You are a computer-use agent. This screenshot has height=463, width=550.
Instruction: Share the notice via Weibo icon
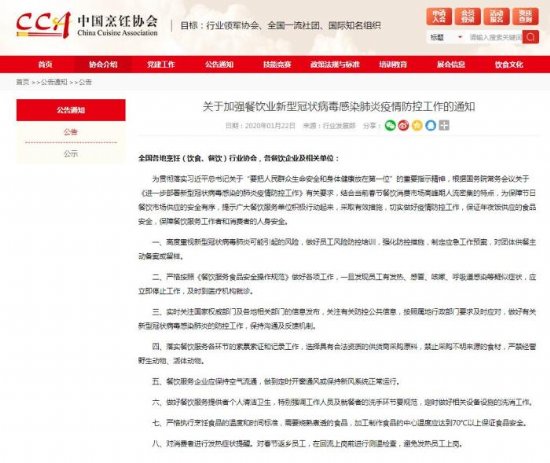[403, 125]
